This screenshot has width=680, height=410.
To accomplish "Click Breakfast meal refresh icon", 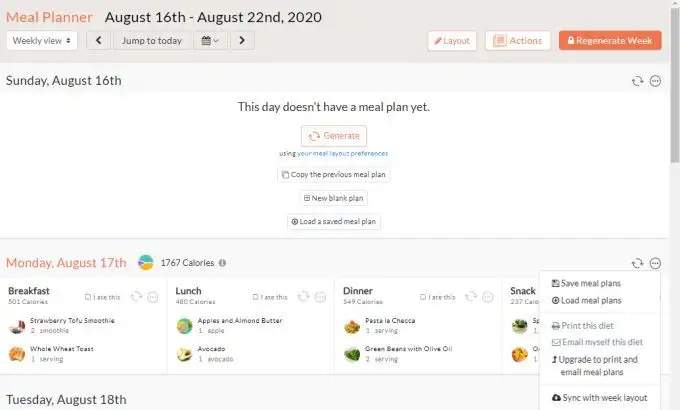I will pos(137,297).
